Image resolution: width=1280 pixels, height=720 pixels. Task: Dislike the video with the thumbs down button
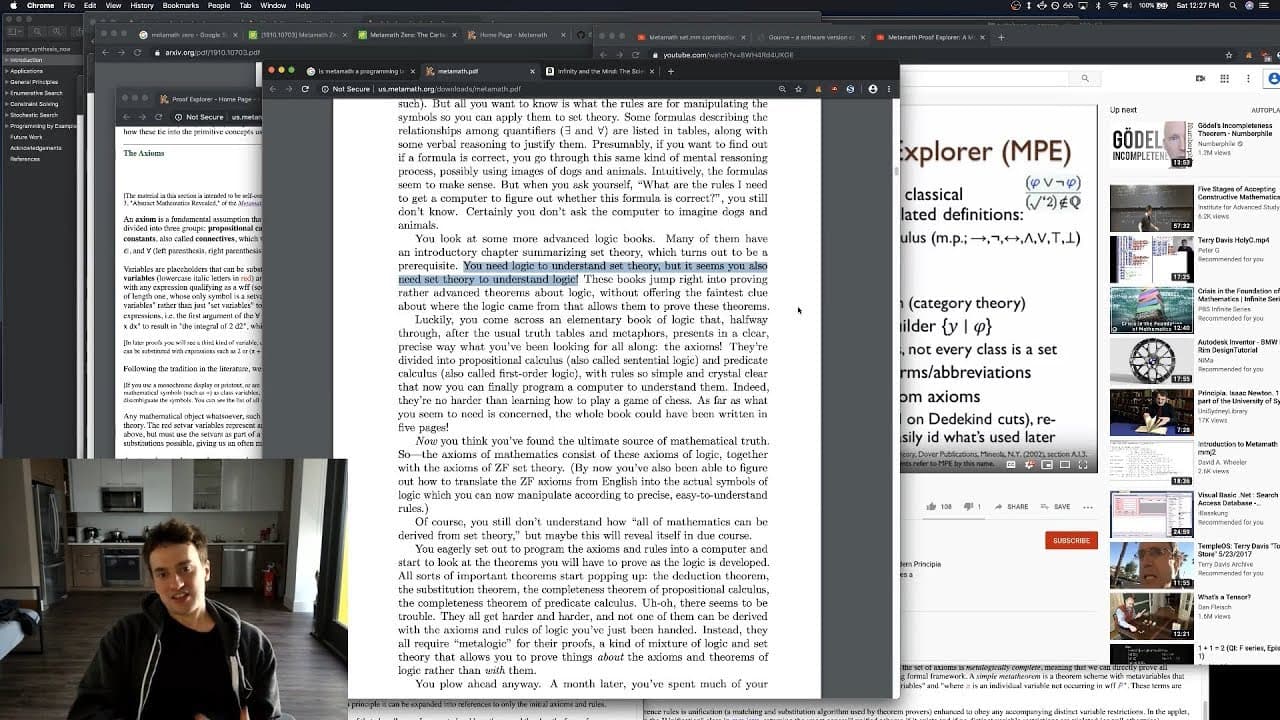[x=967, y=507]
